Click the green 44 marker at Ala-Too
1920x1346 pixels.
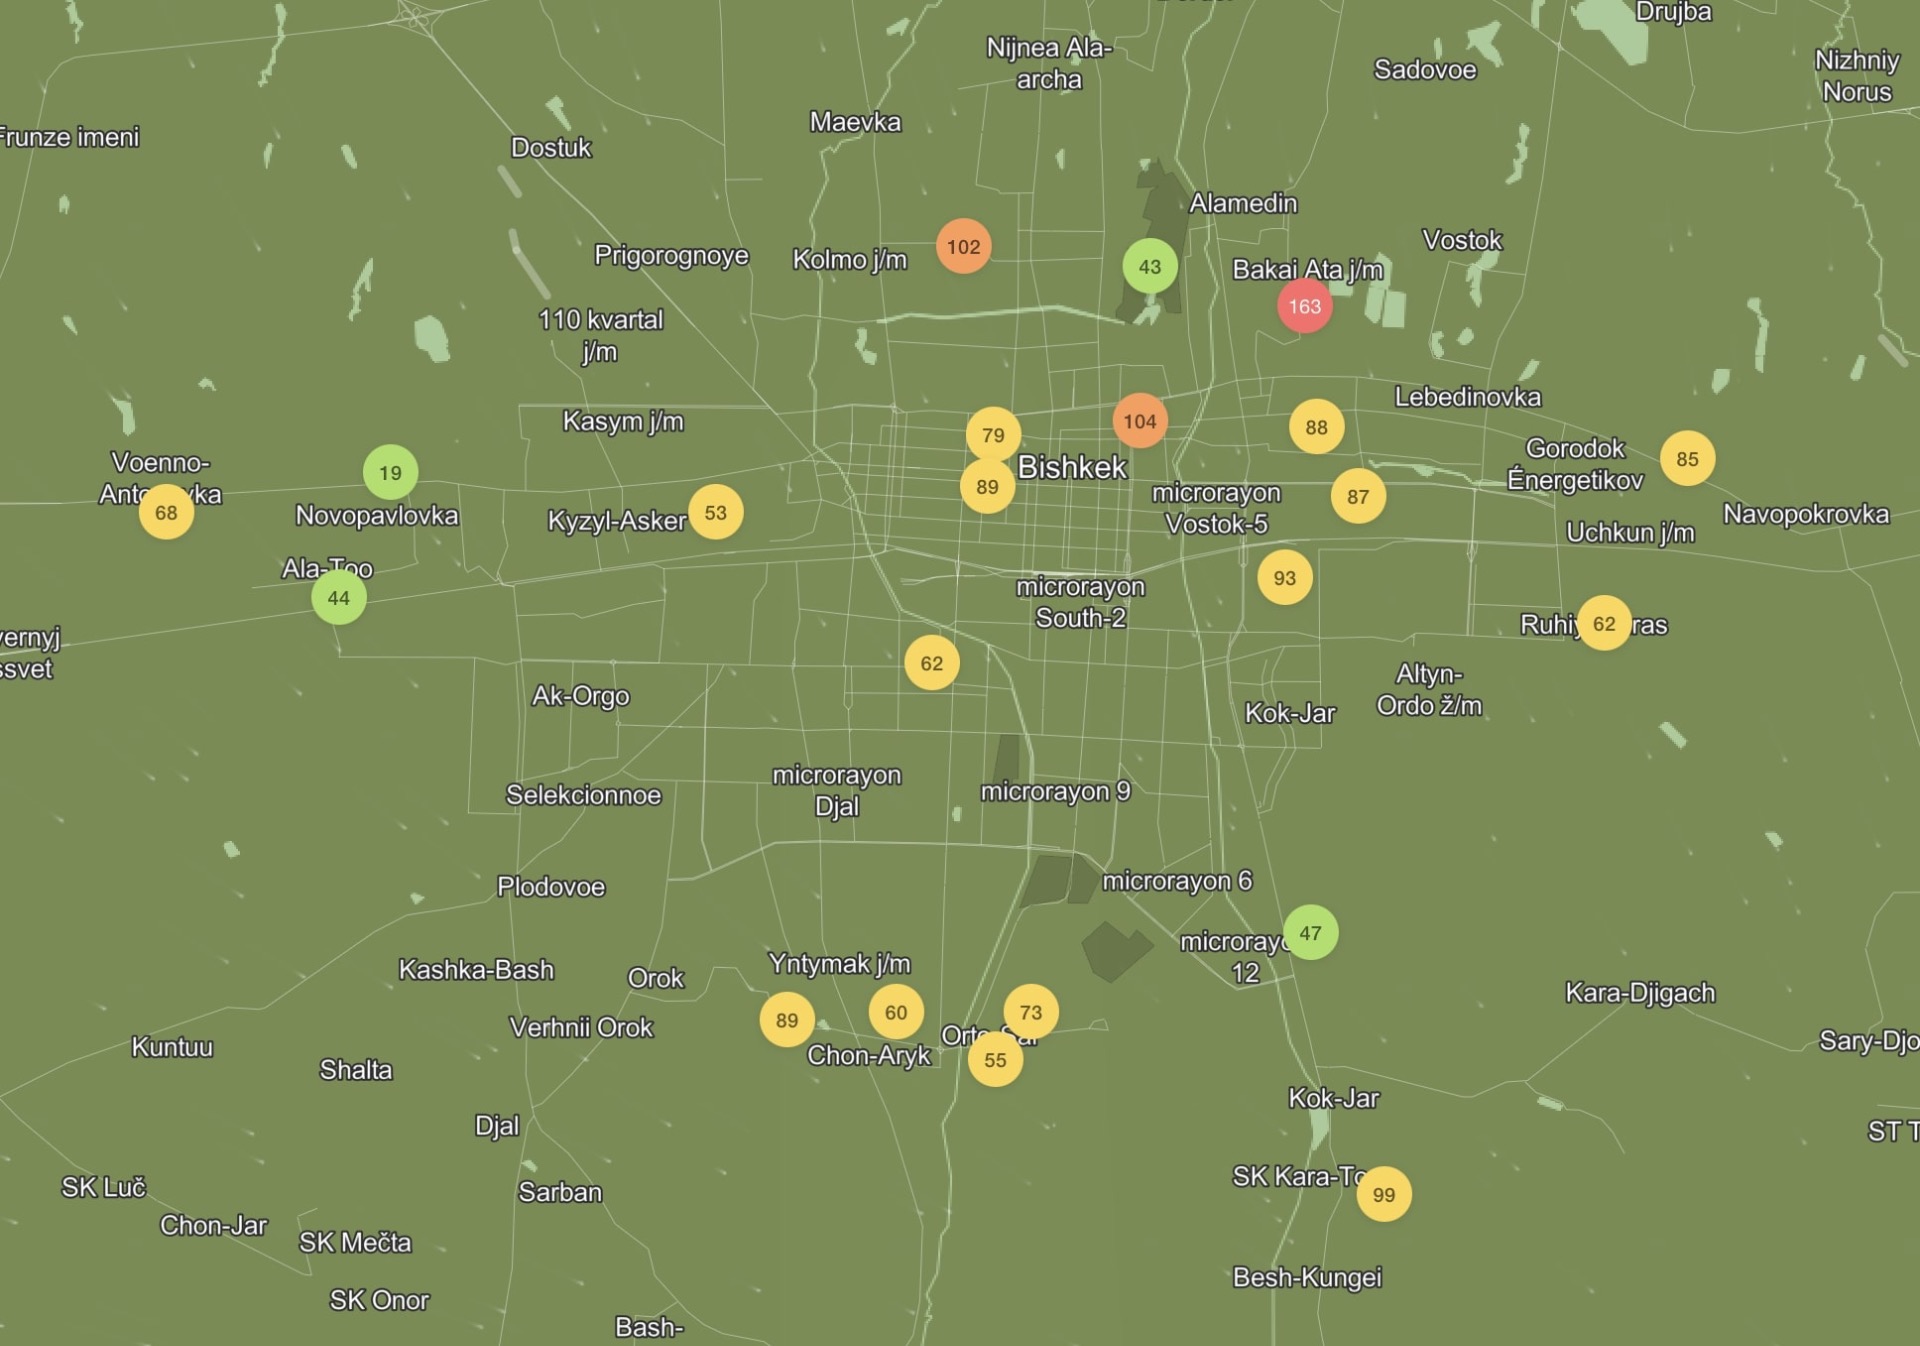coord(338,598)
